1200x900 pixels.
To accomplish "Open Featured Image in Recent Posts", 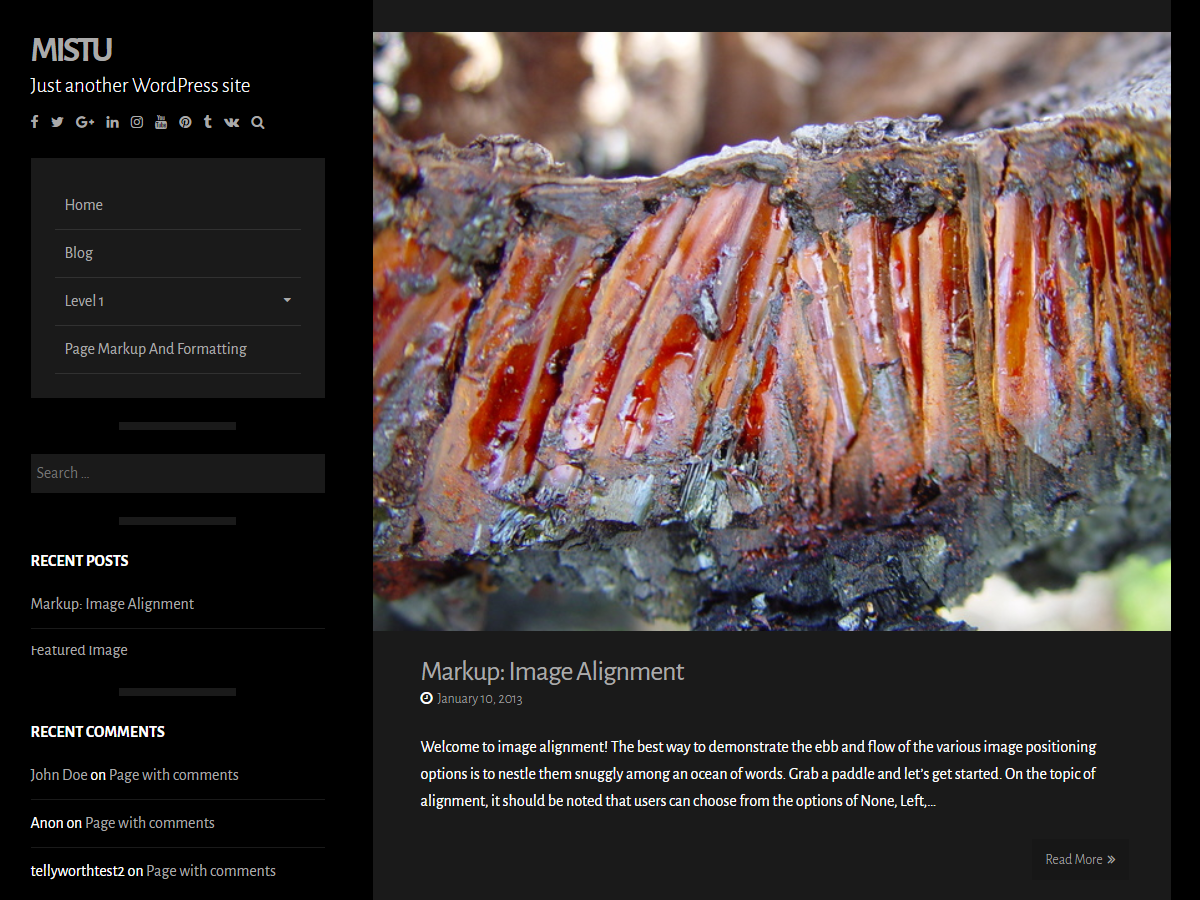I will (x=79, y=650).
